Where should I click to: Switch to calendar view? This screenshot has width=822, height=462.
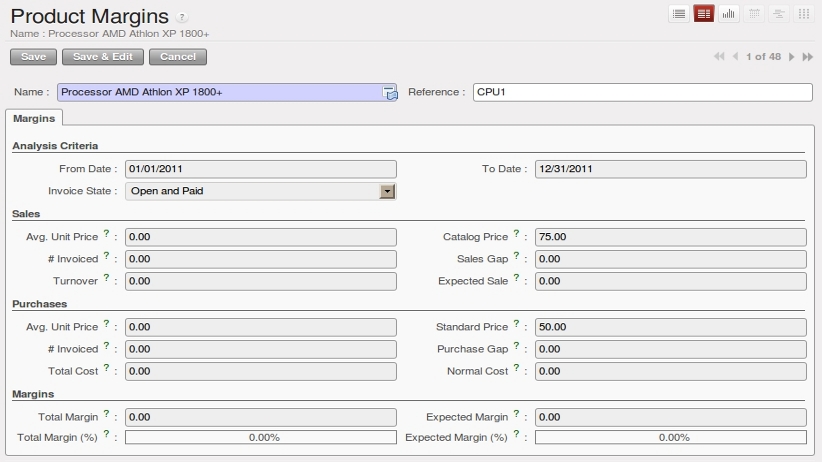(x=755, y=14)
